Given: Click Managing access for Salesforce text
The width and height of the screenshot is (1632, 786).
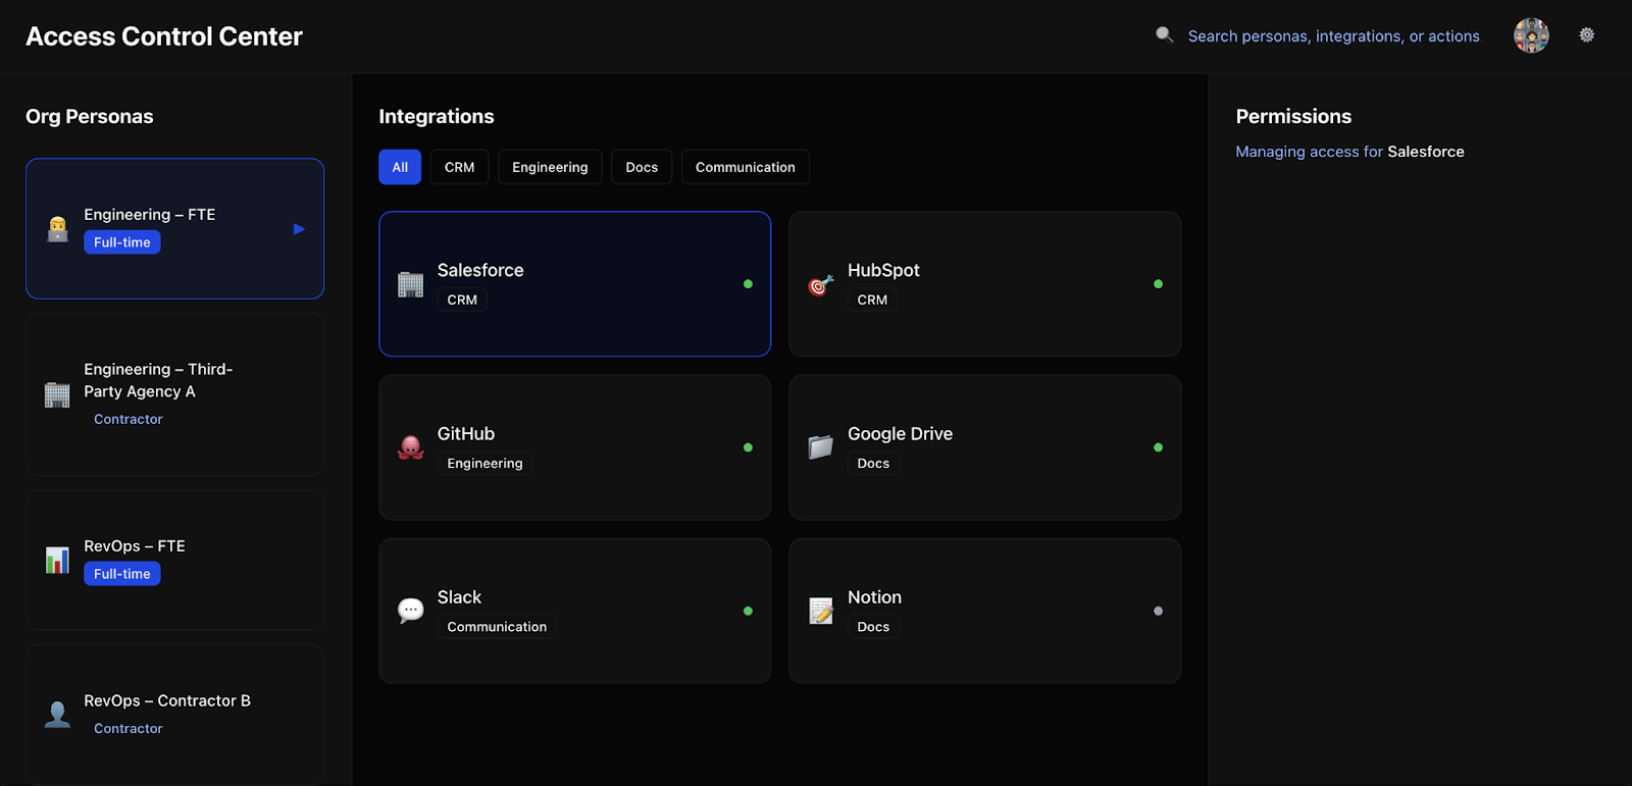Looking at the screenshot, I should [1350, 152].
